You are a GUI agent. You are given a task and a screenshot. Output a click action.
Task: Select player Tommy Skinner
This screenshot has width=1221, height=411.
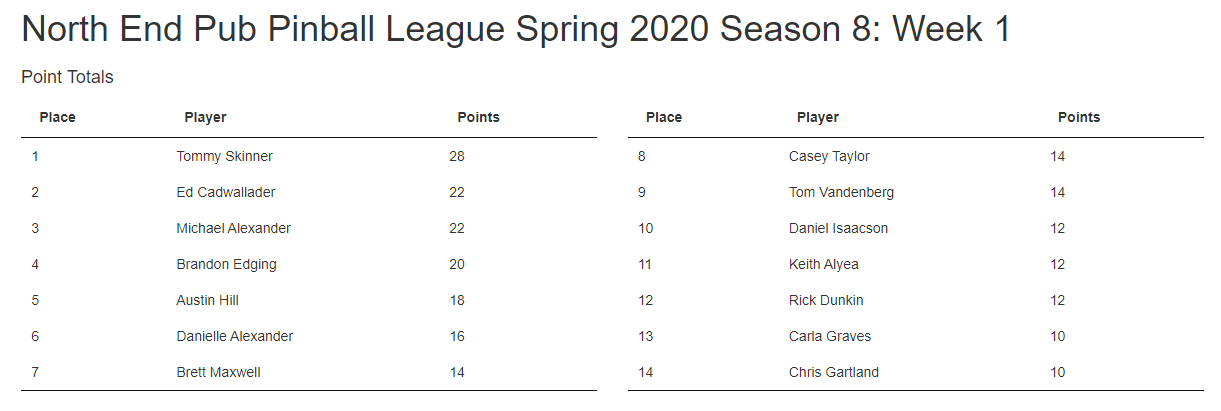tap(224, 156)
